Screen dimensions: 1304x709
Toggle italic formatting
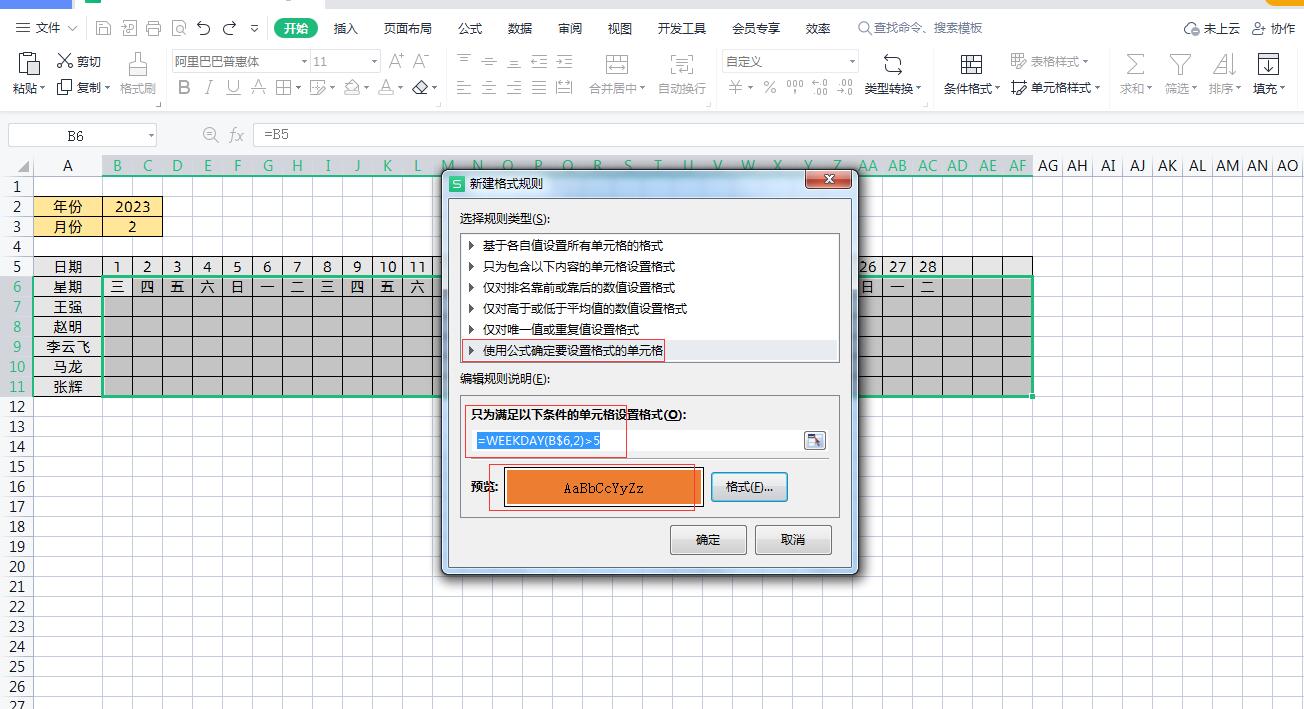(x=207, y=87)
